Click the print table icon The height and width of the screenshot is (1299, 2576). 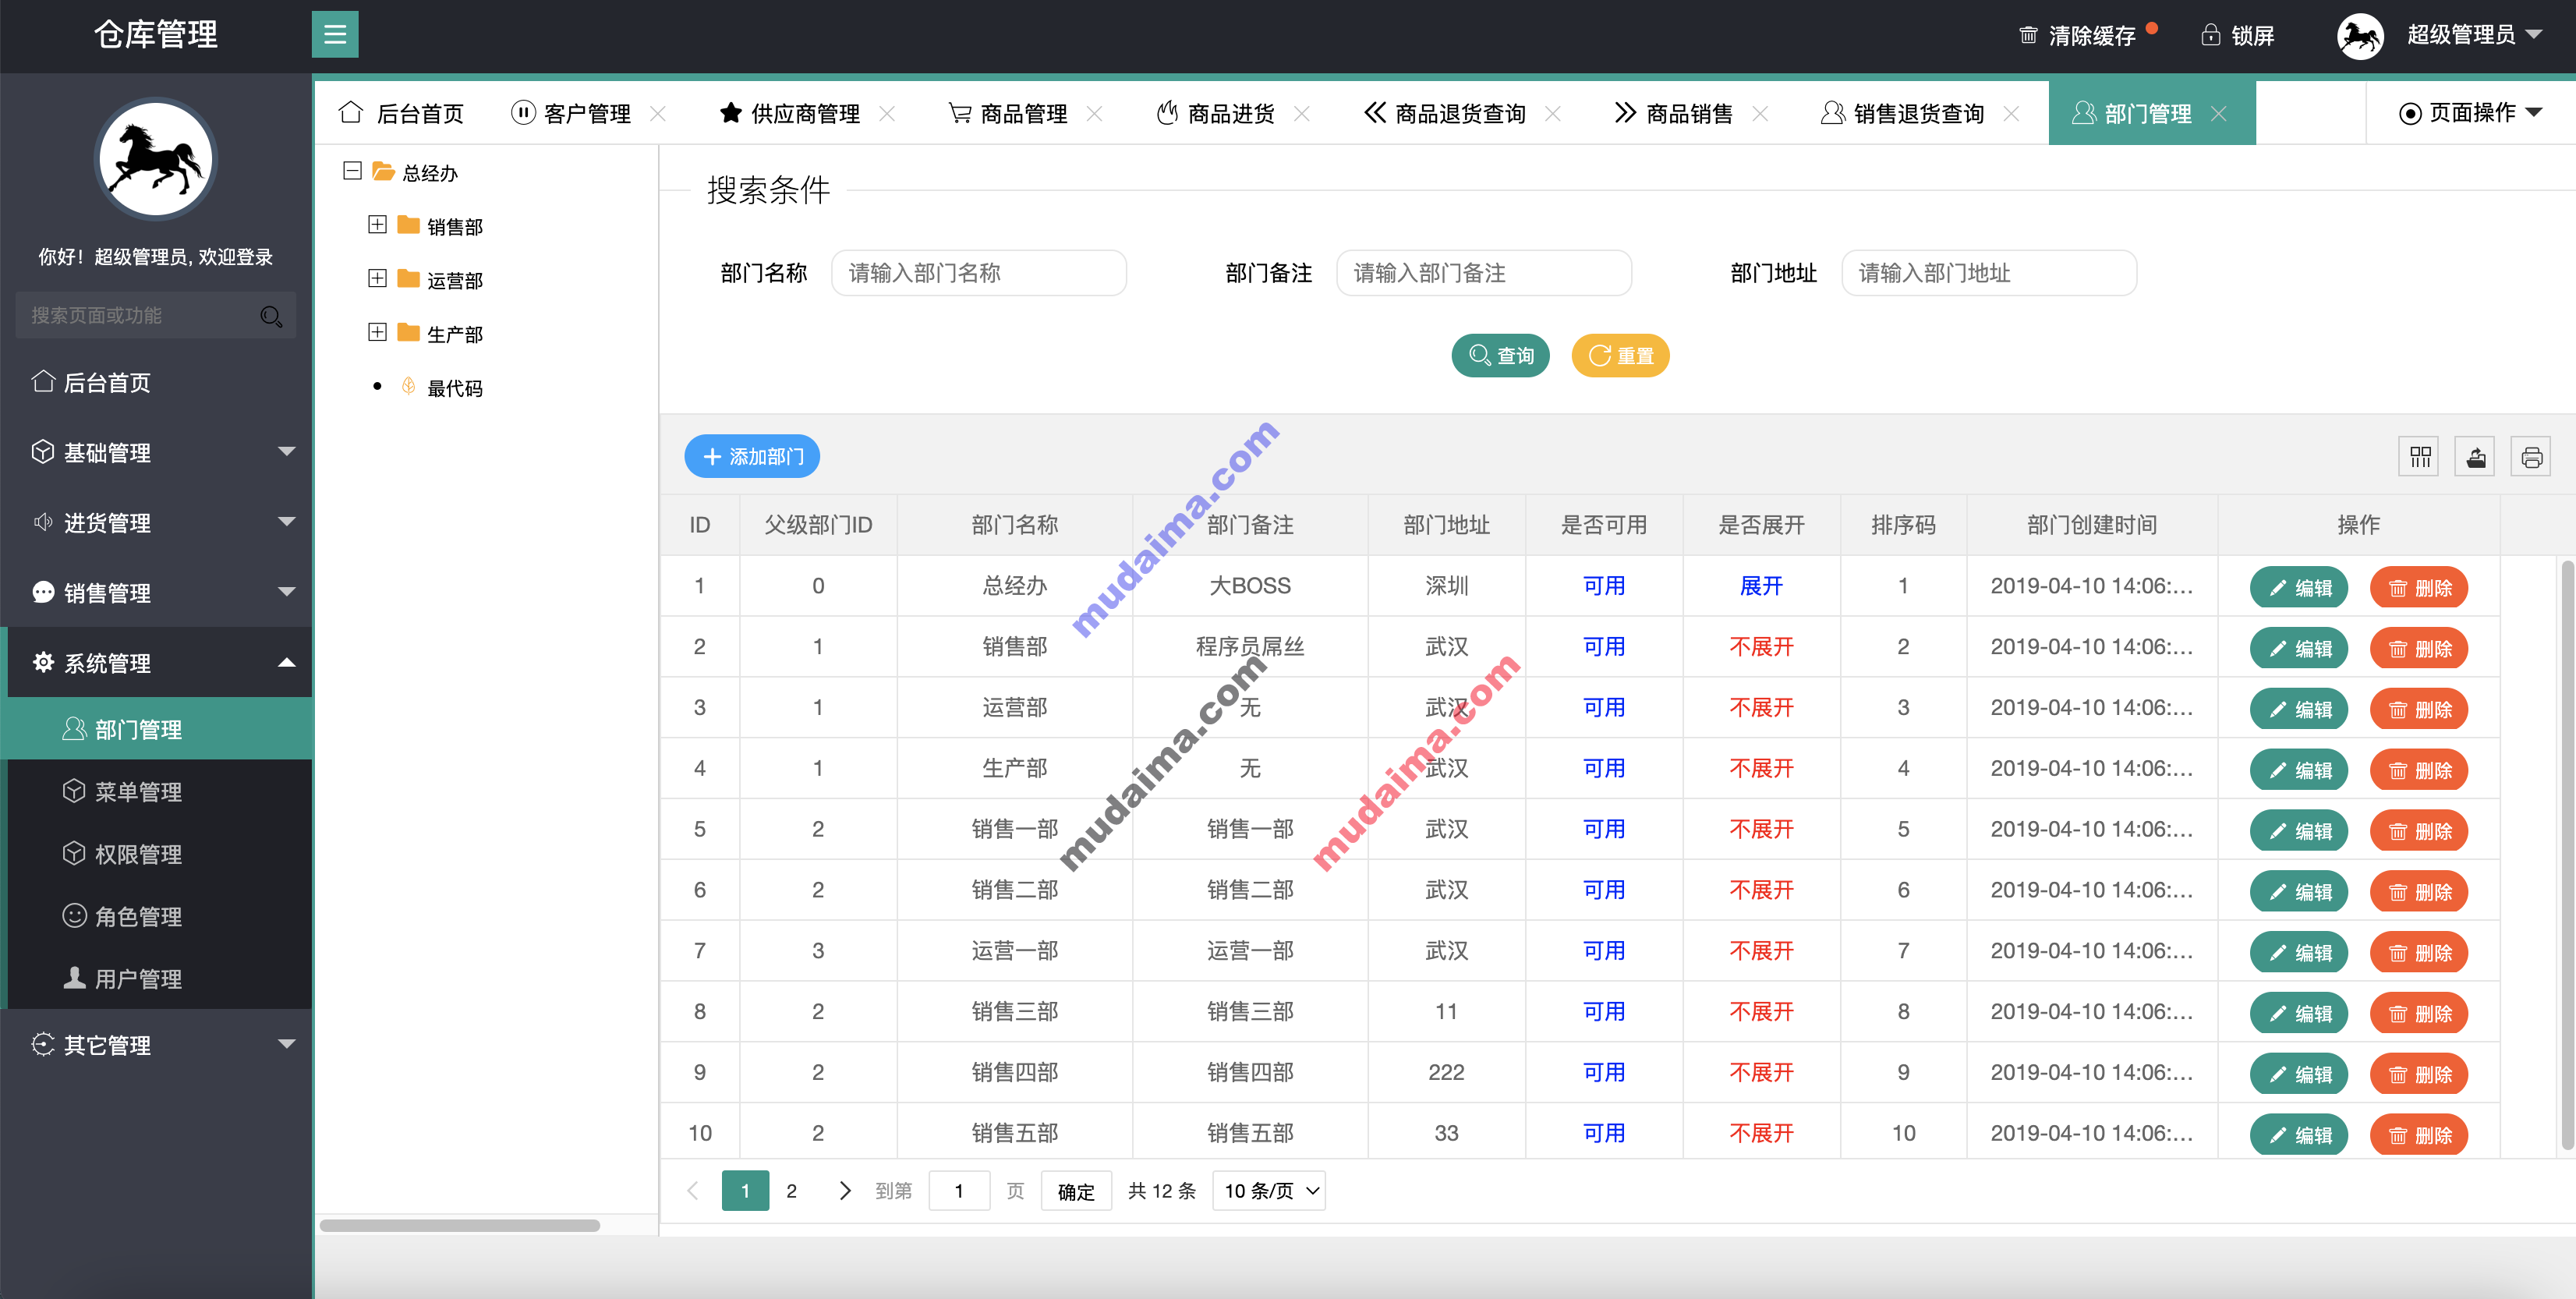2531,457
